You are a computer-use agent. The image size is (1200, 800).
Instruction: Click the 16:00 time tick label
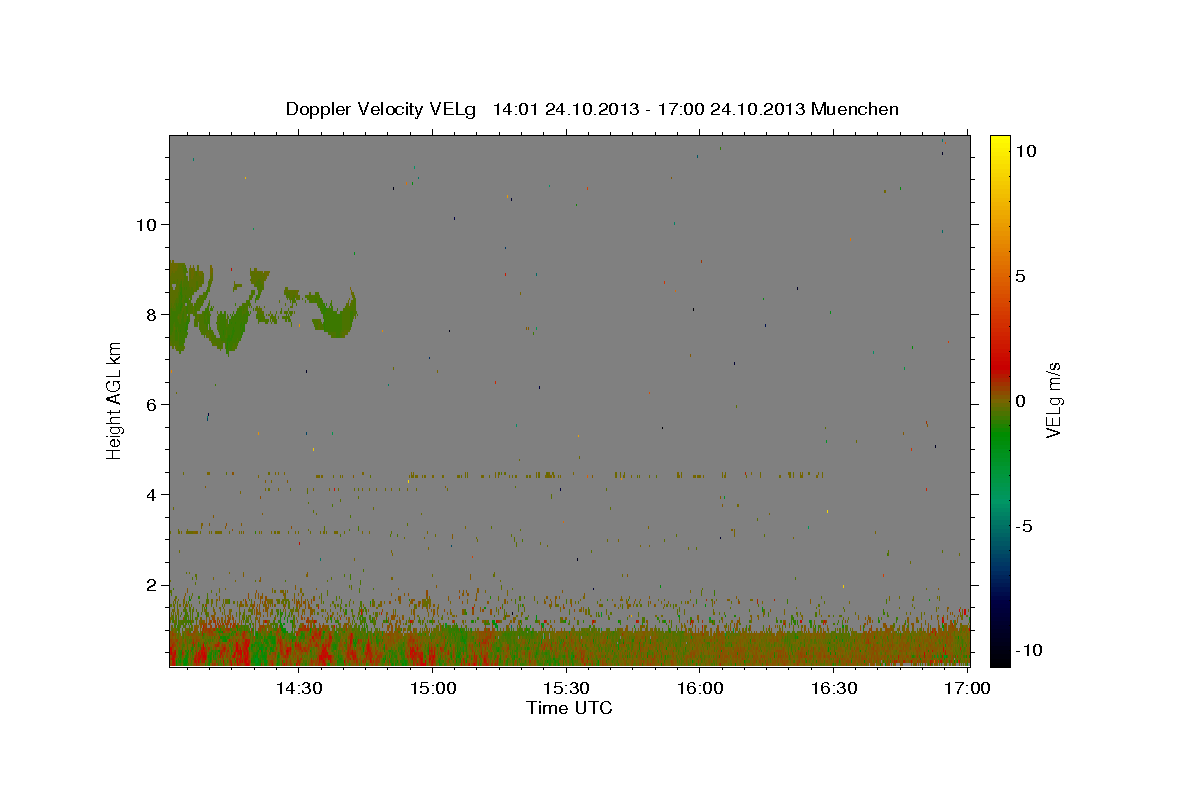[700, 688]
